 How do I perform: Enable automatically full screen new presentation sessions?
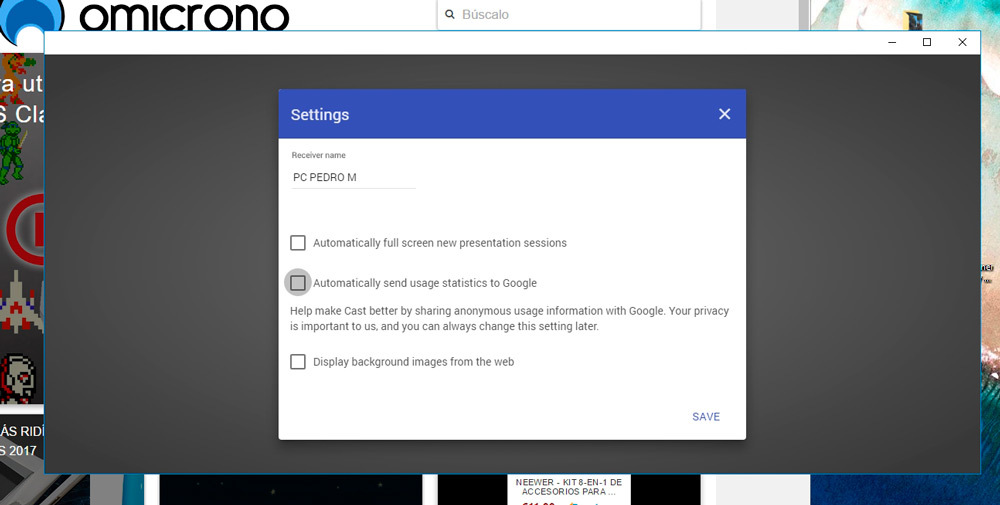coord(298,243)
